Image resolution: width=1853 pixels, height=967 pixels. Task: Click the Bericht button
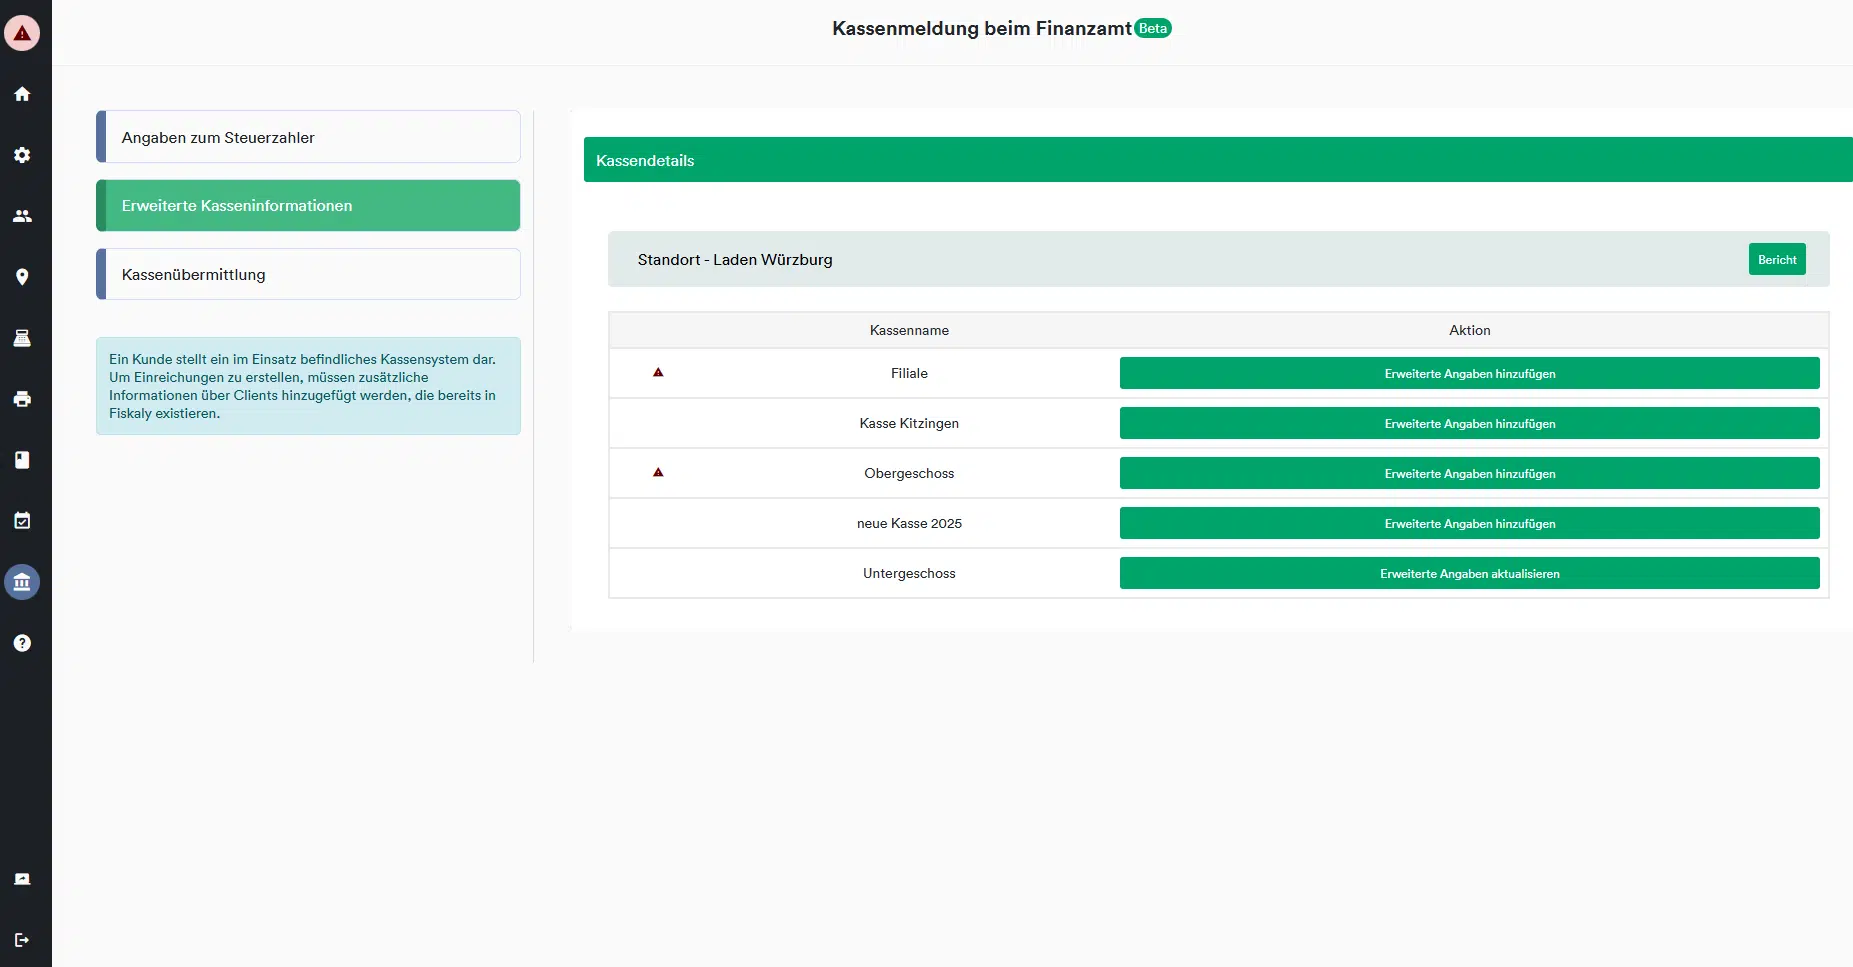click(x=1777, y=259)
